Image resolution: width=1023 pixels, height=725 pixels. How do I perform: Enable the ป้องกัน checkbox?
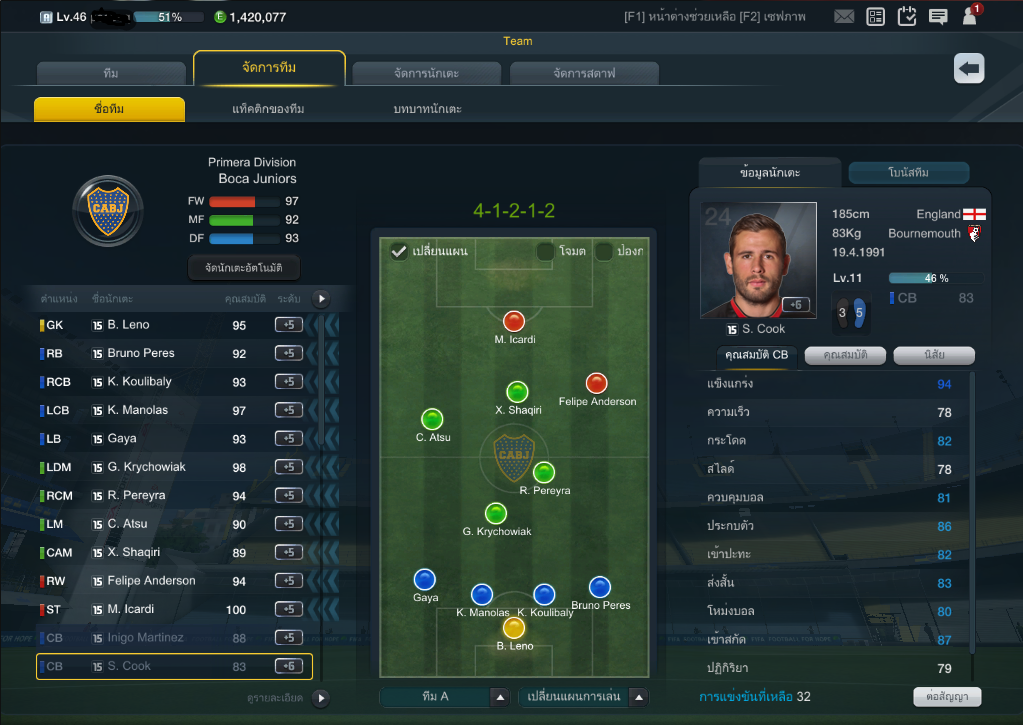603,251
